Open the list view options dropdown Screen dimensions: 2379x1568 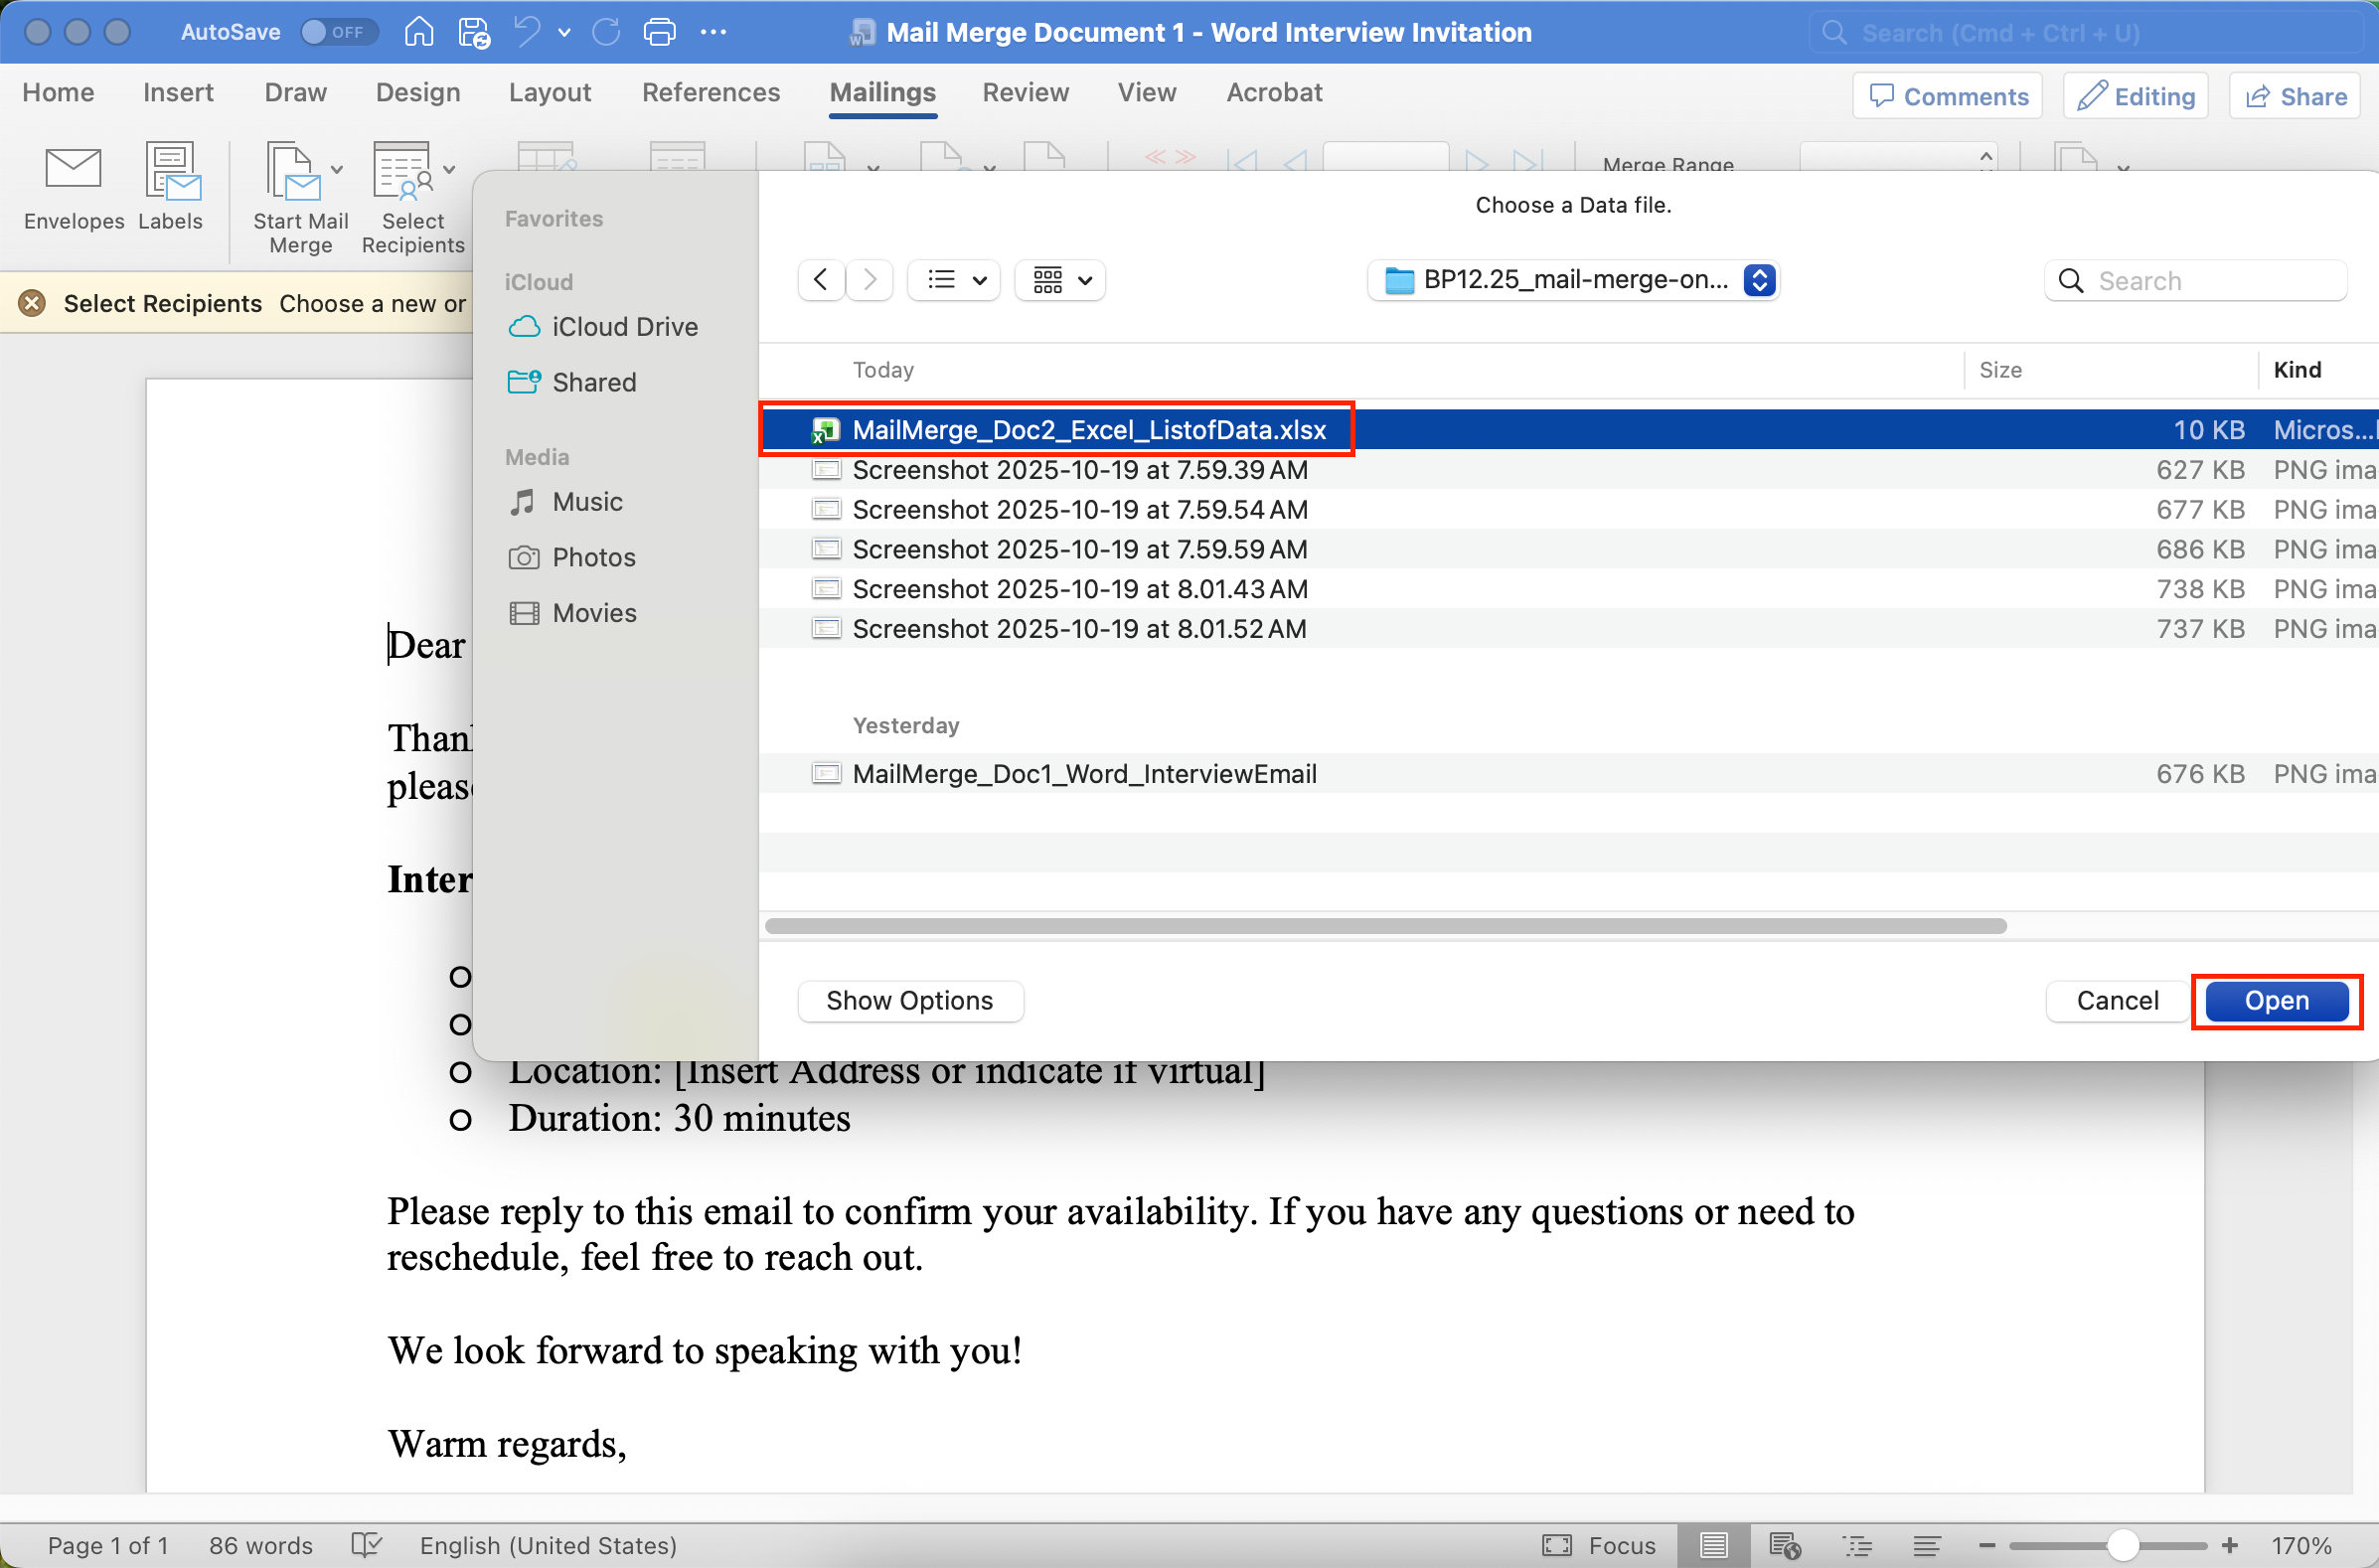[x=955, y=280]
